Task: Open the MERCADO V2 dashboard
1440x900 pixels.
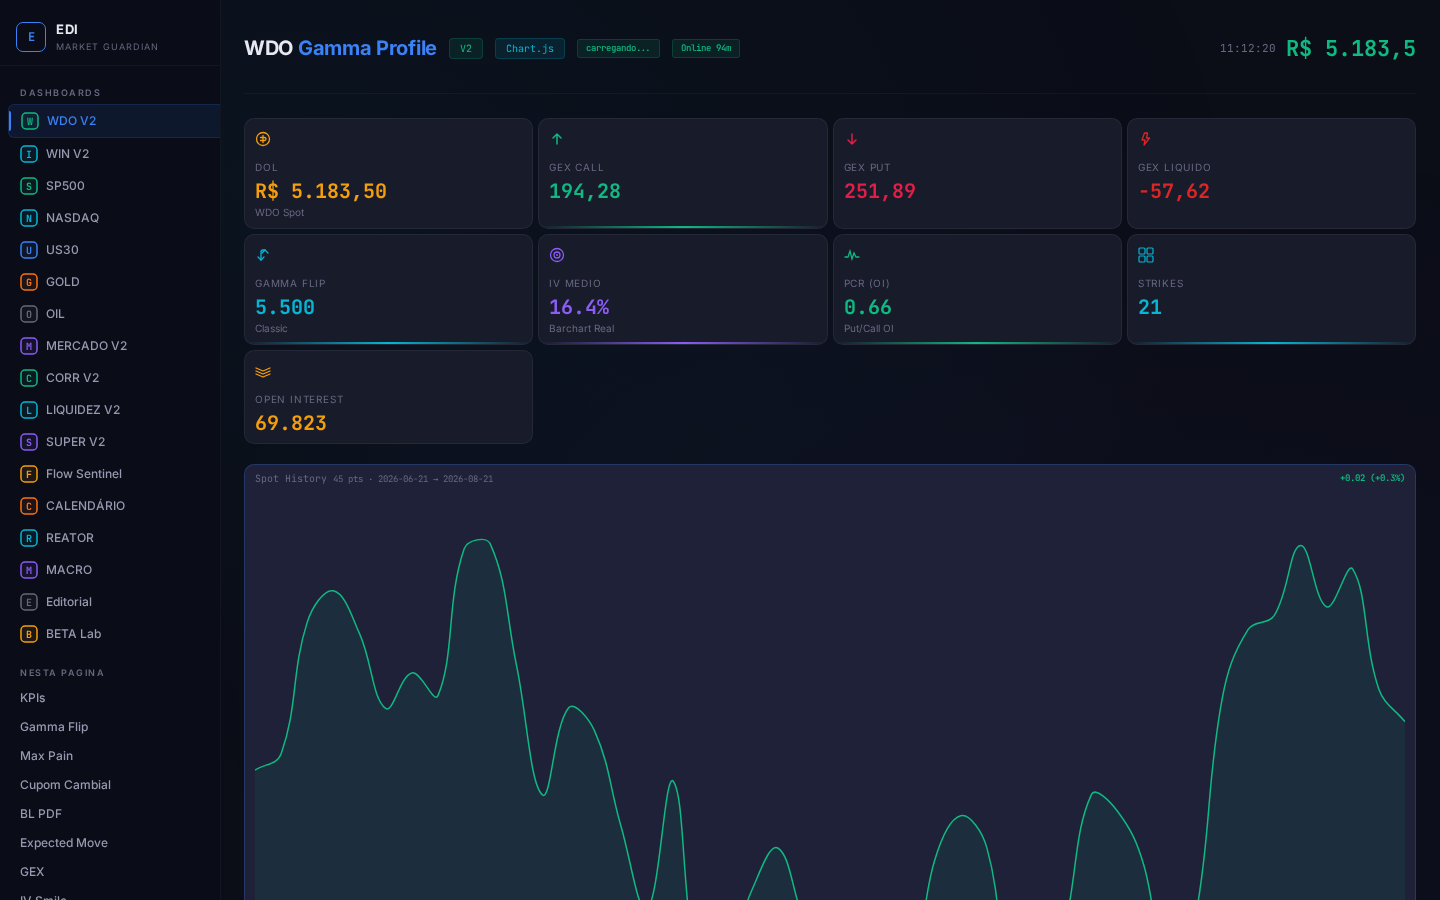Action: point(114,346)
